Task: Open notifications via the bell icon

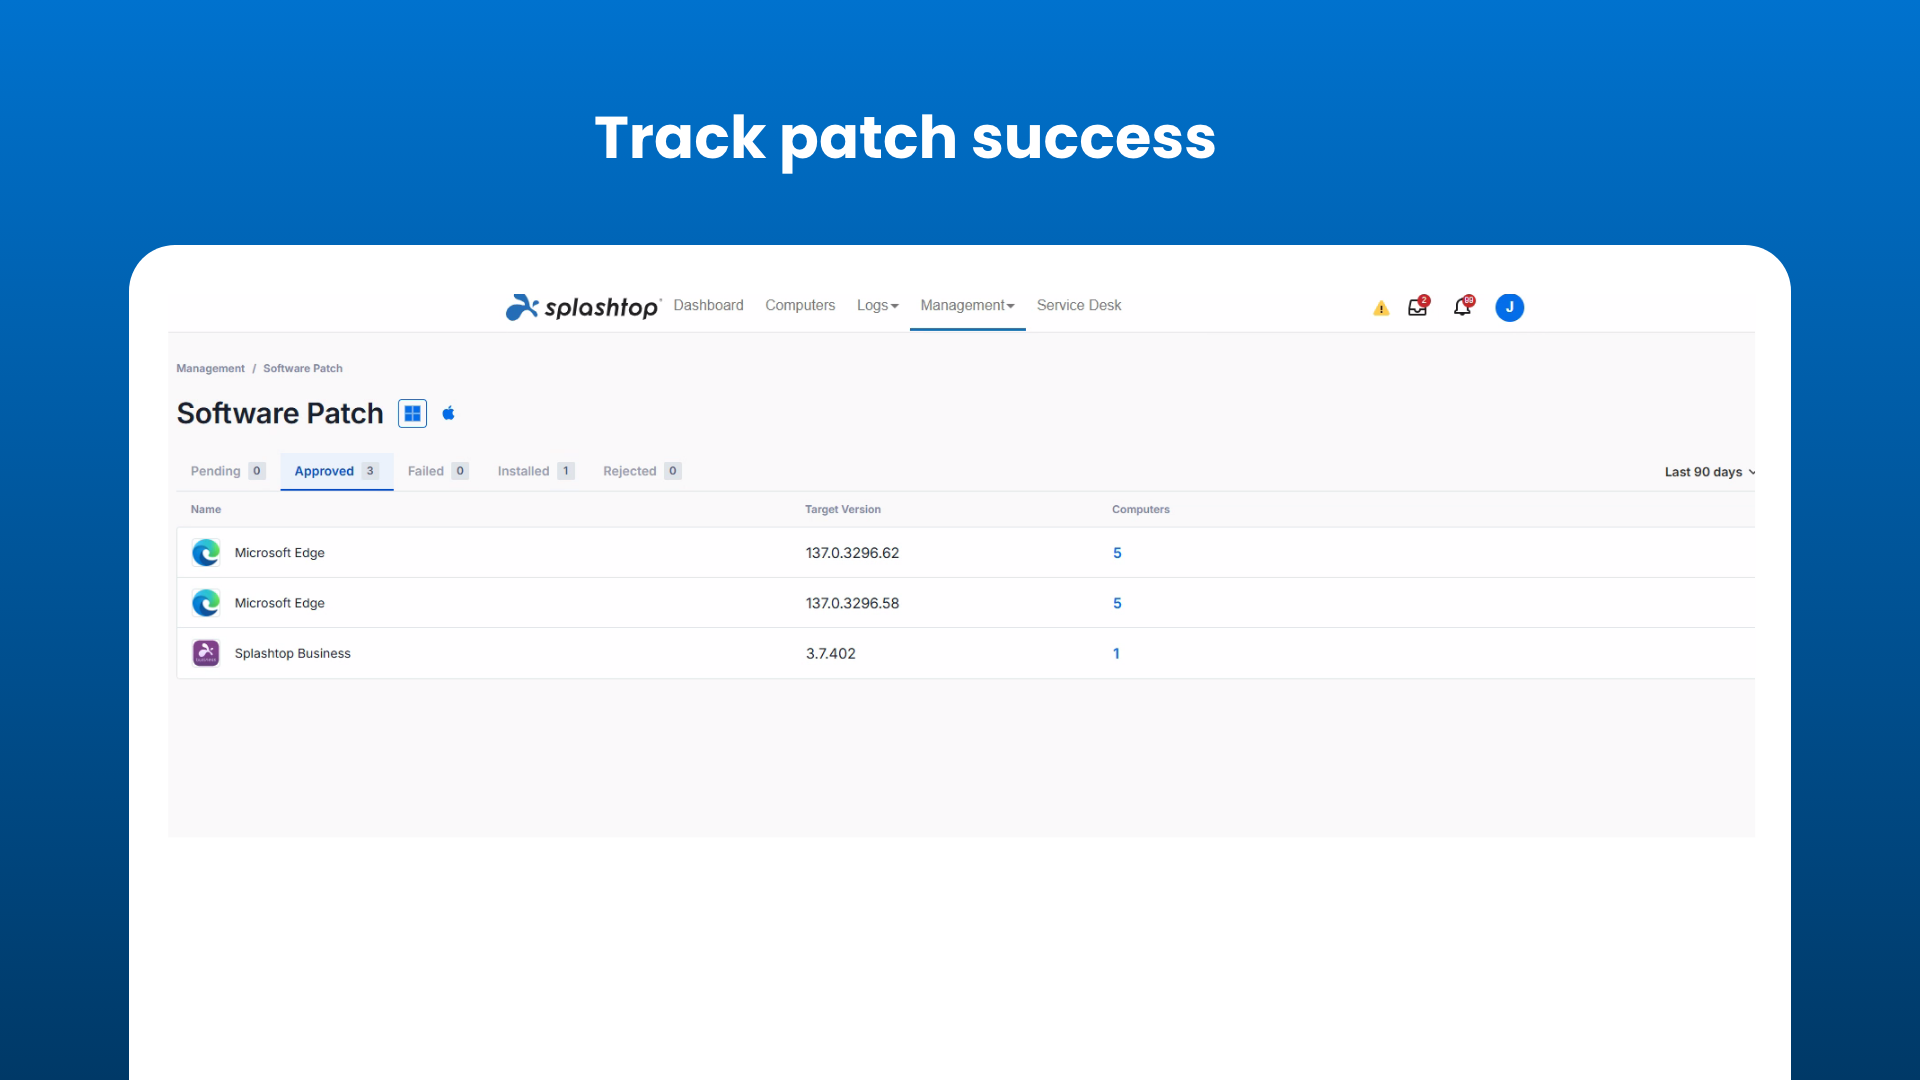Action: point(1462,307)
